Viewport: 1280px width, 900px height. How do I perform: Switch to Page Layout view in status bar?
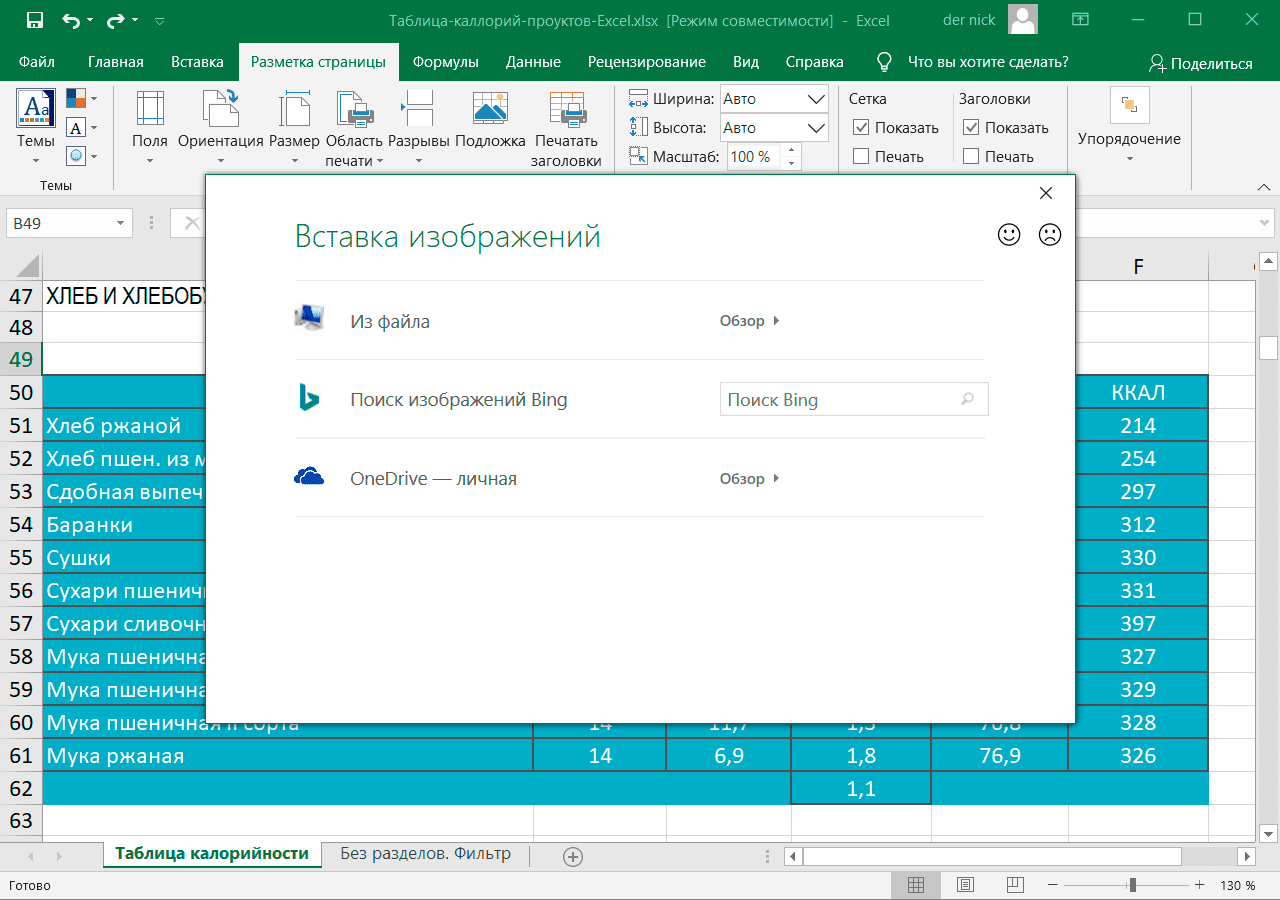(965, 885)
